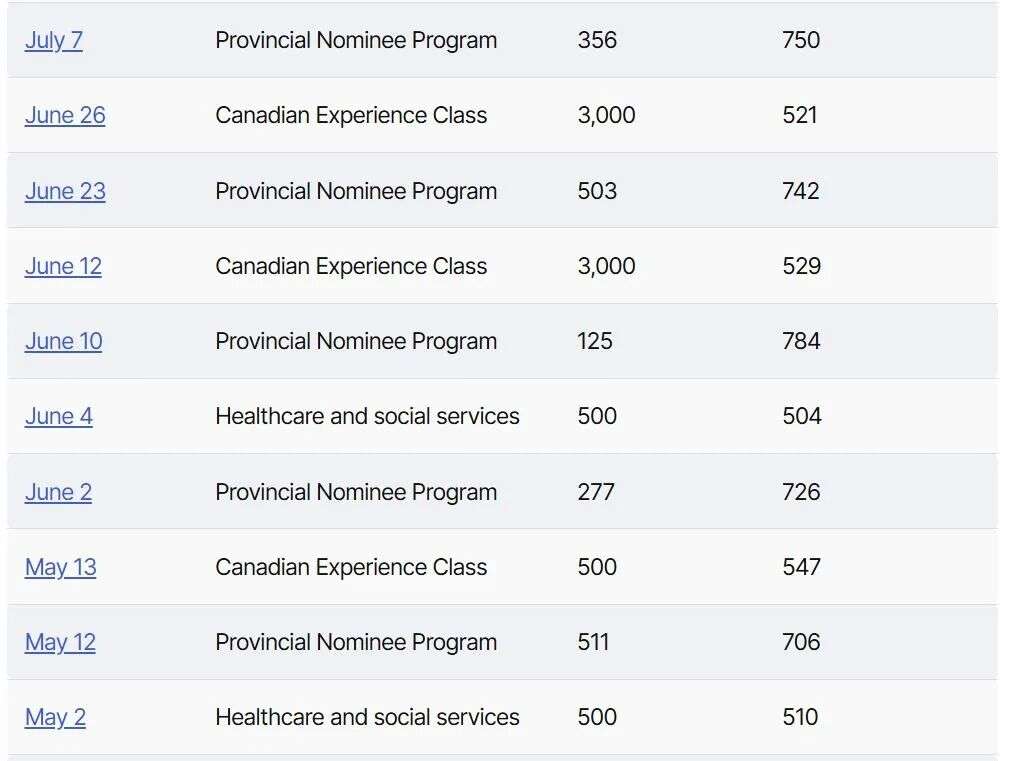Follow the June 23 date link
1017x761 pixels.
[65, 191]
